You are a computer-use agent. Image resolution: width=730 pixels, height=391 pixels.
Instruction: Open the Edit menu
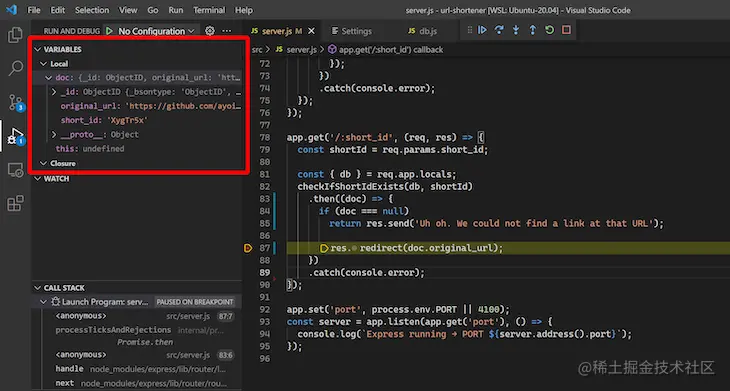(x=58, y=10)
